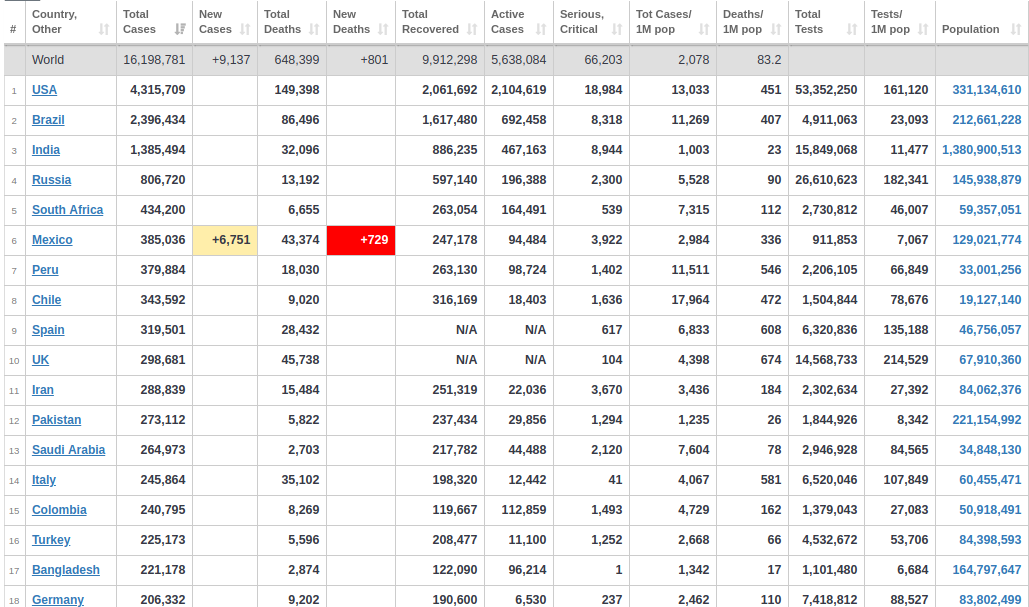Sort by Total Recovered column arrows
Screen dimensions: 1029x607
(472, 30)
